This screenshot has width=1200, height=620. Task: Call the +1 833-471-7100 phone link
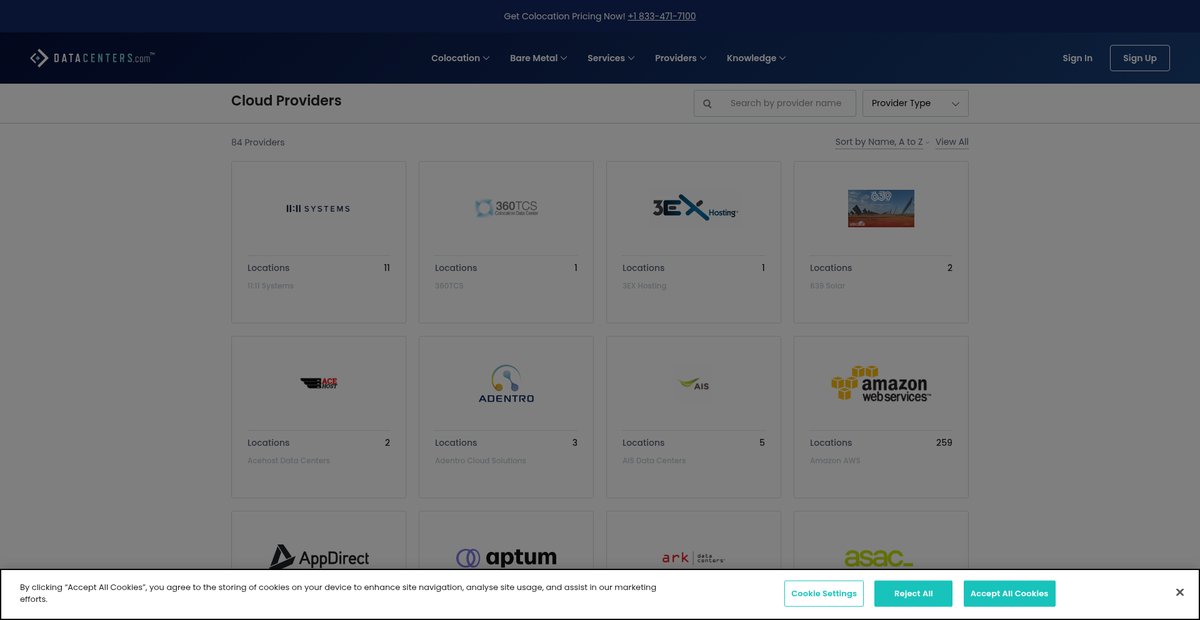pyautogui.click(x=662, y=16)
